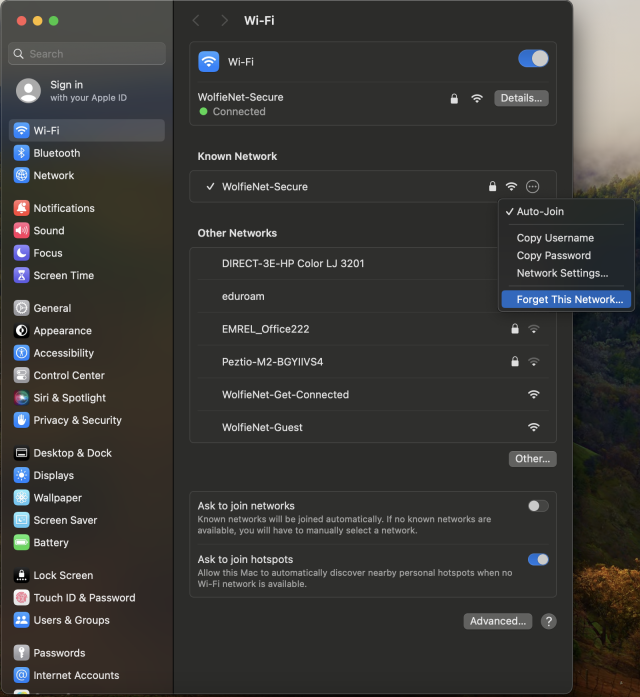Select Forget This Network… menu item
This screenshot has height=697, width=640.
[566, 299]
